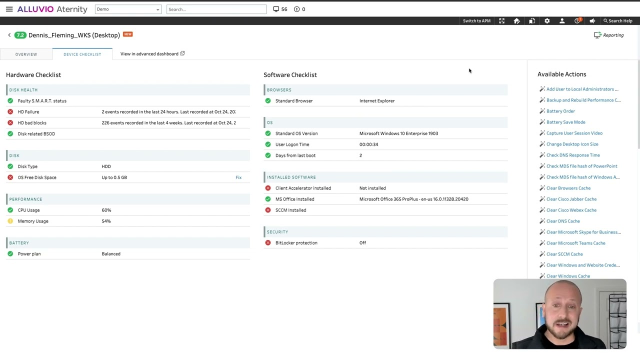The image size is (640, 360).
Task: Run Clear Cisco Jabber Cache action
Action: [x=571, y=199]
